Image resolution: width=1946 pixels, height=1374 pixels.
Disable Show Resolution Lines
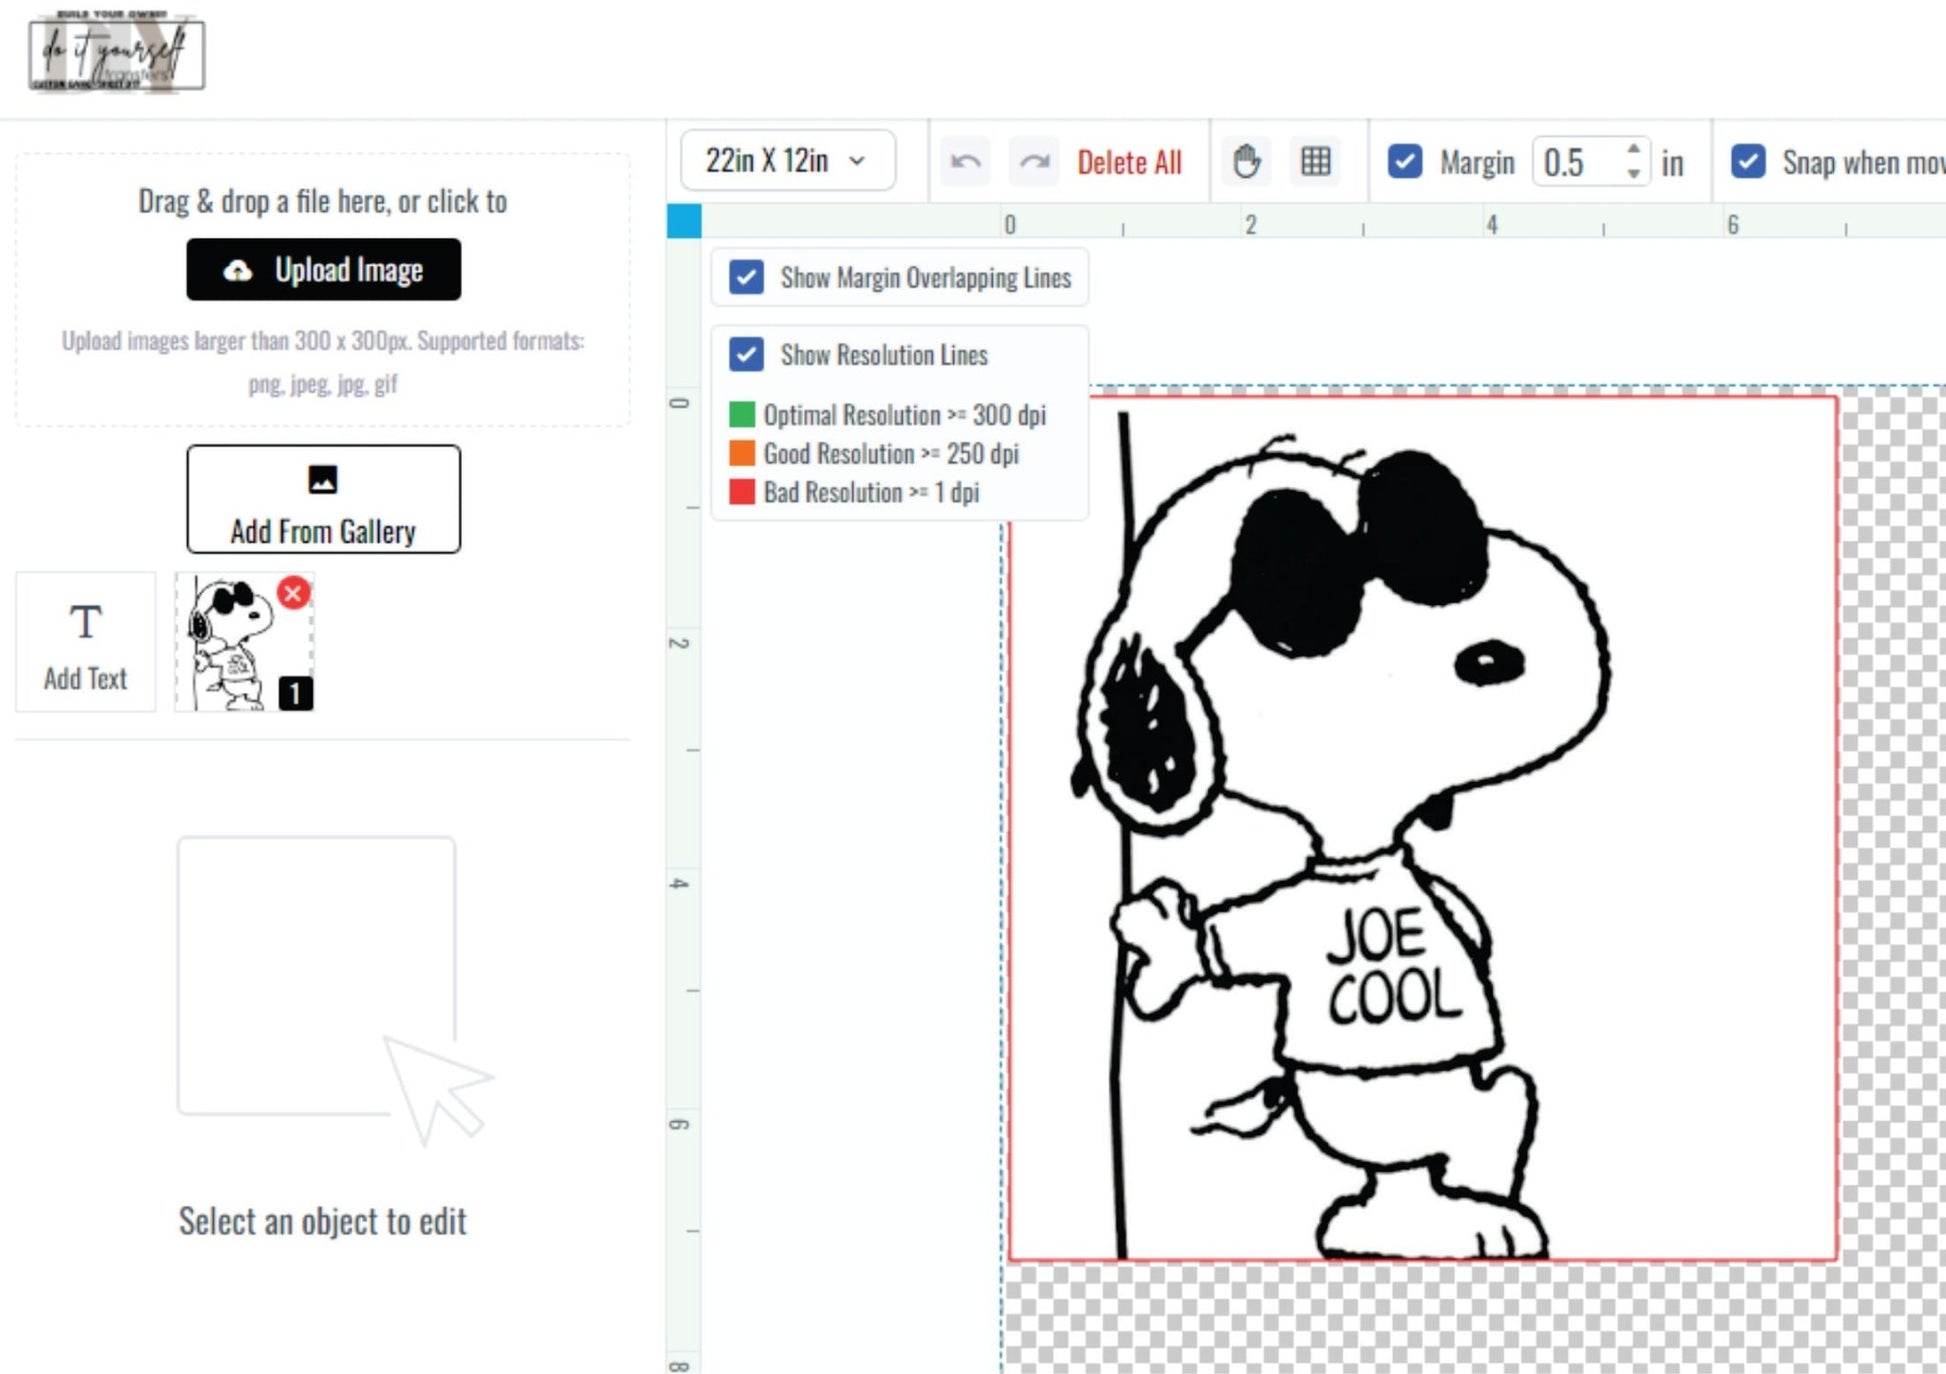746,354
